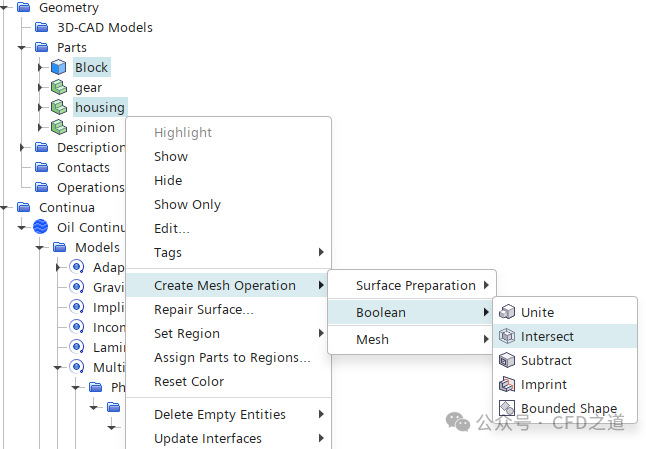646x449 pixels.
Task: Click Assign Parts to Regions option
Action: tap(232, 357)
